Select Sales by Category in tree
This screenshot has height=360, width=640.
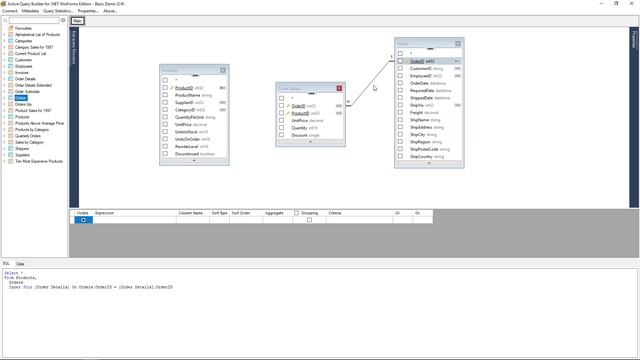click(29, 142)
